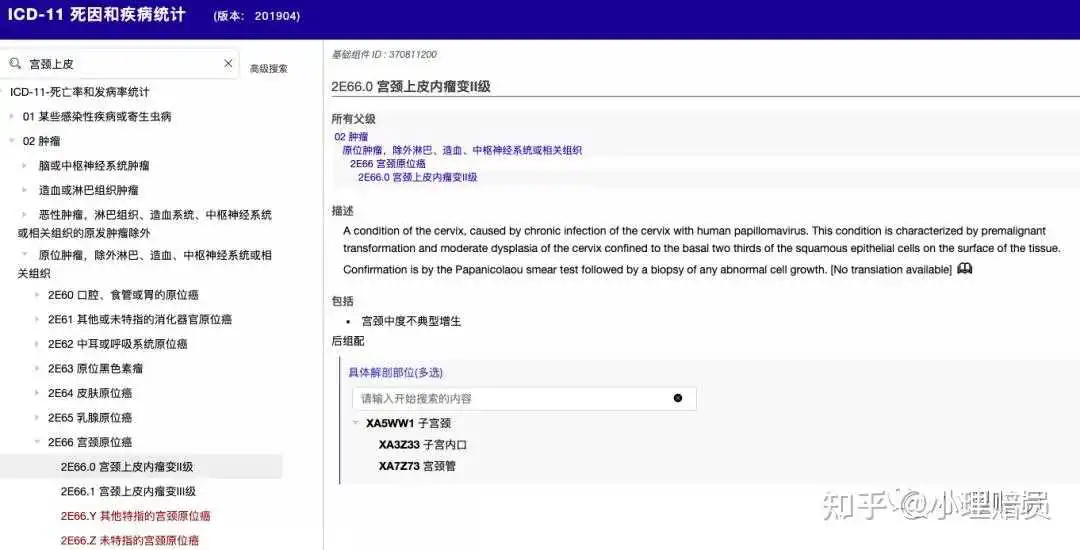The height and width of the screenshot is (550, 1080).
Task: Open the 高级搜索 advanced search link
Action: [269, 68]
